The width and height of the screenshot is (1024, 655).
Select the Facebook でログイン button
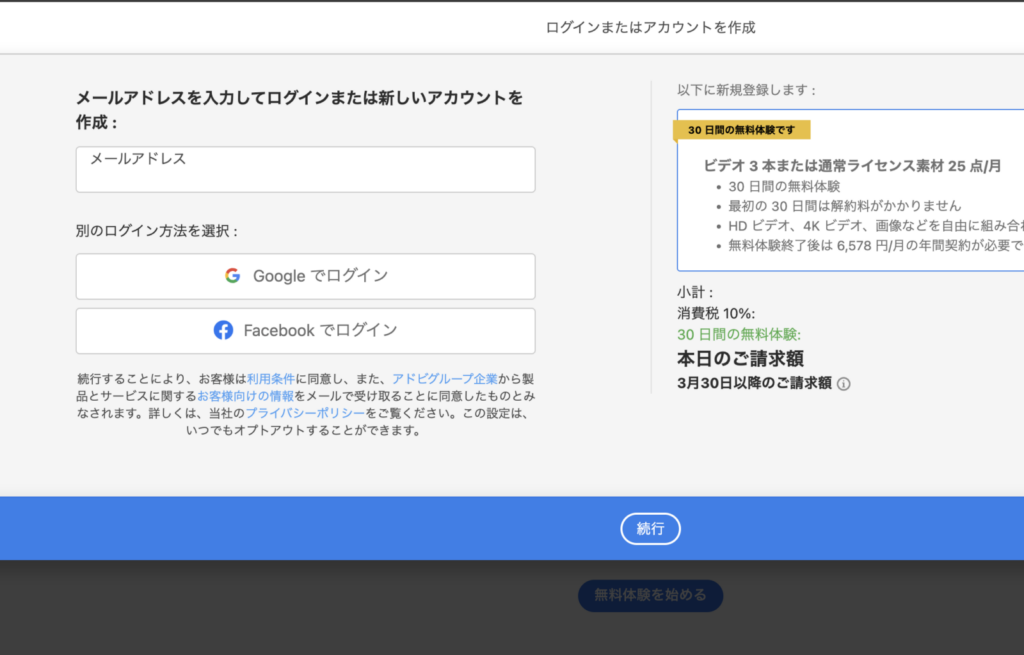(x=305, y=331)
